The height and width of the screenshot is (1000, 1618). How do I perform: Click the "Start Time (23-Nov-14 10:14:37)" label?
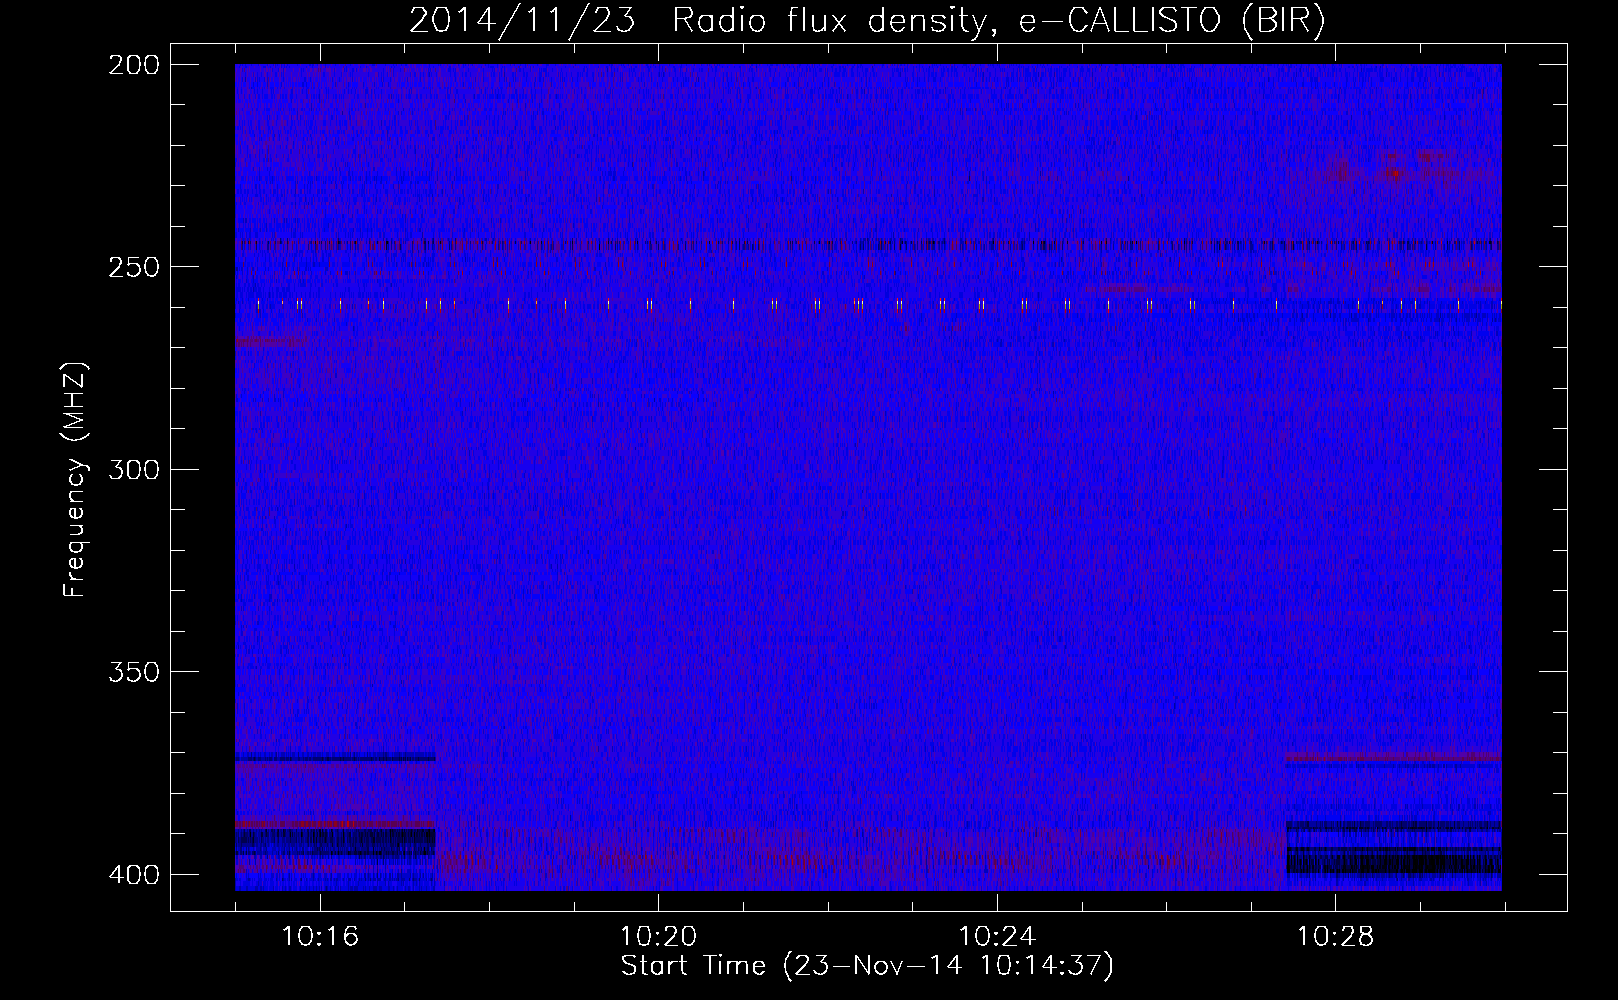tap(867, 966)
